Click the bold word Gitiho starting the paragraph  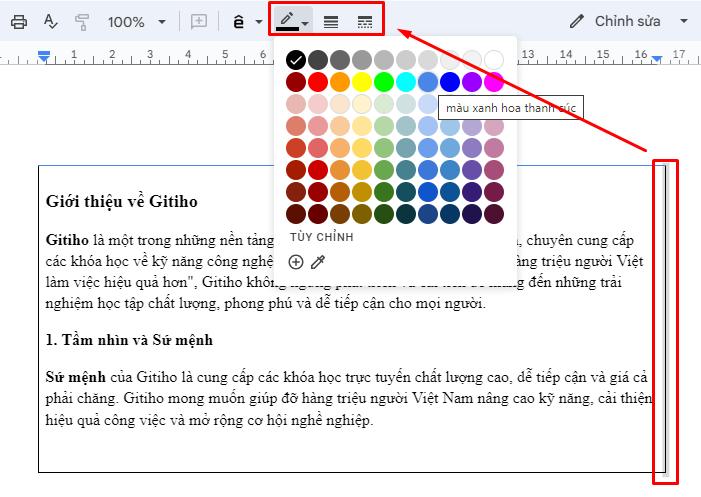(67, 240)
